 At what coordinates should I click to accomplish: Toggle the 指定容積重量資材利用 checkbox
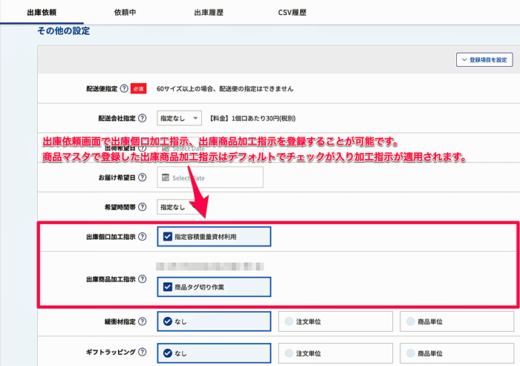tap(167, 237)
